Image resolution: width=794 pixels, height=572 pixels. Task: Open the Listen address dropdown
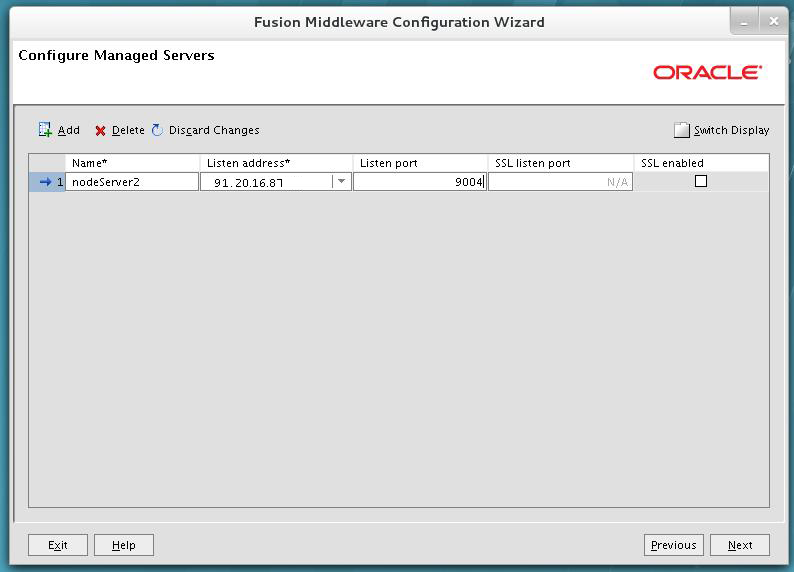(x=341, y=181)
